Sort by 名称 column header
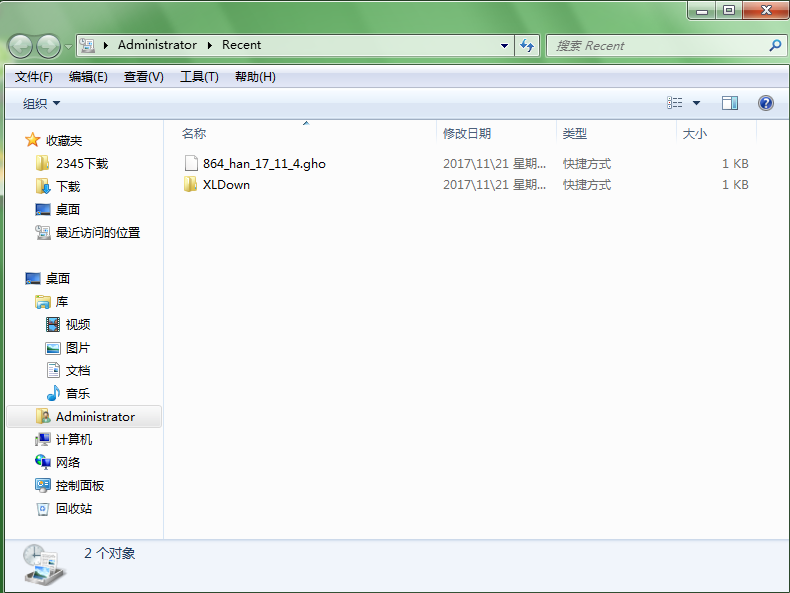 (194, 133)
